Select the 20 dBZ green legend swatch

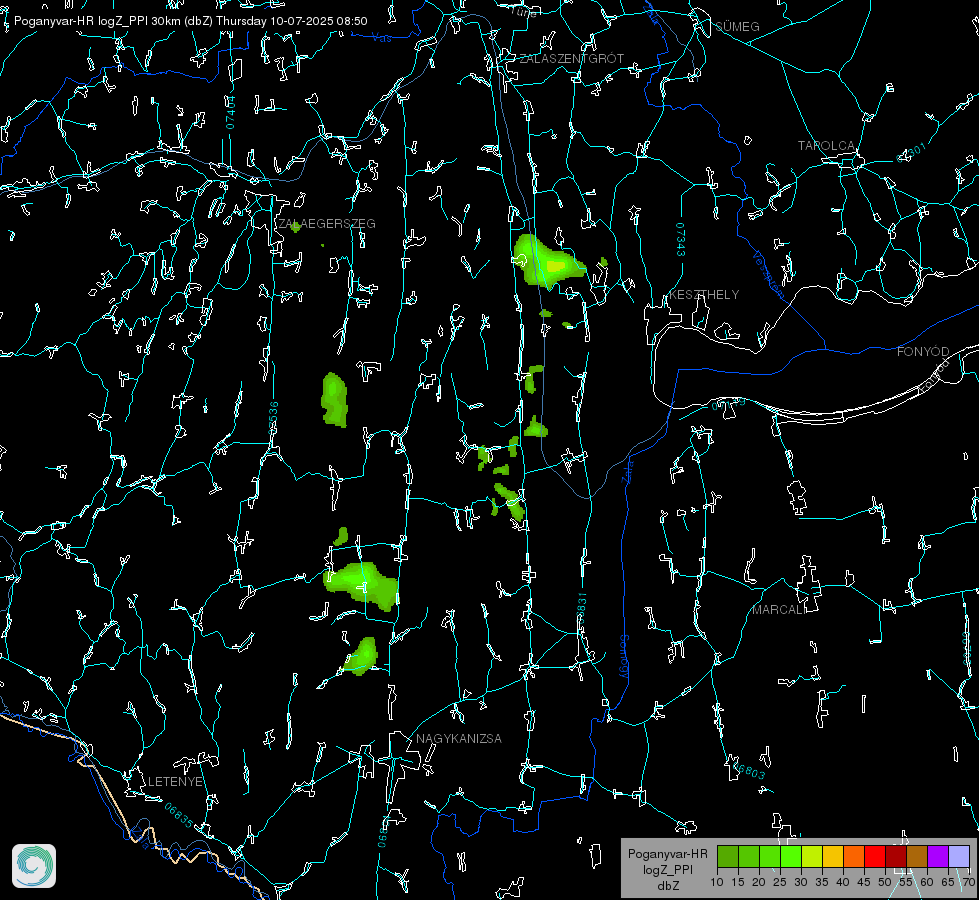point(770,856)
